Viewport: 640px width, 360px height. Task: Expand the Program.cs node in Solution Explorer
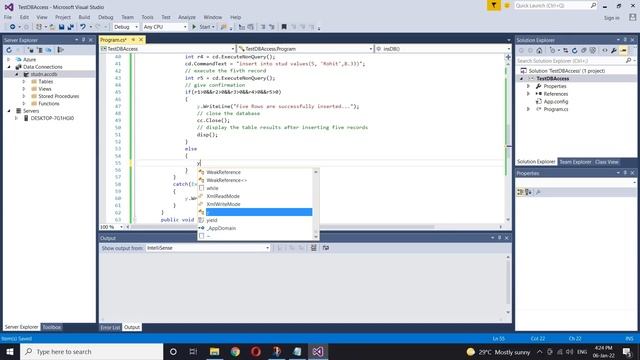click(528, 109)
